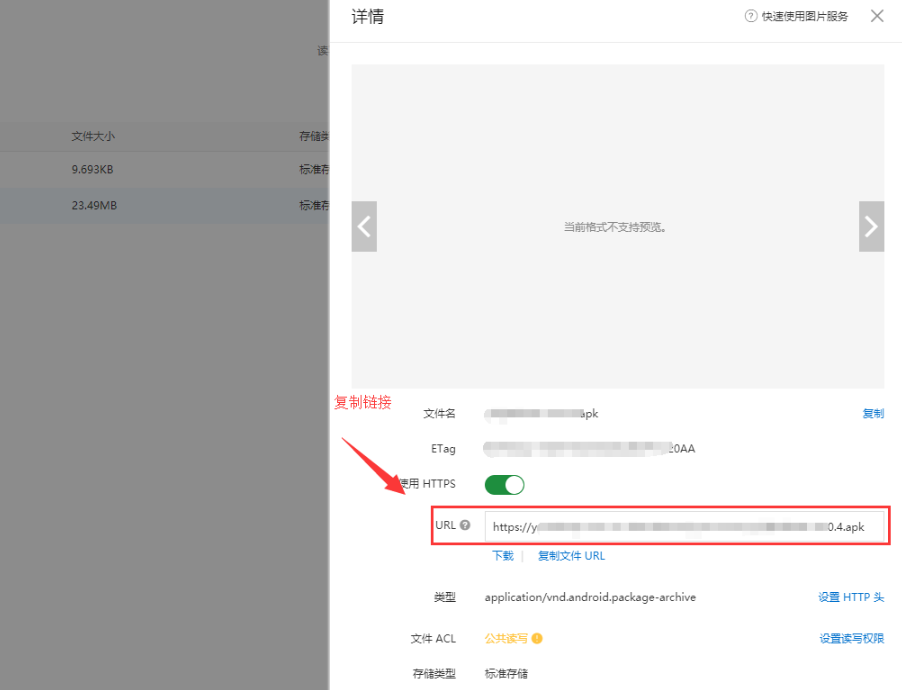Select the file row sized 23.49MB
The width and height of the screenshot is (902, 690).
tap(94, 206)
